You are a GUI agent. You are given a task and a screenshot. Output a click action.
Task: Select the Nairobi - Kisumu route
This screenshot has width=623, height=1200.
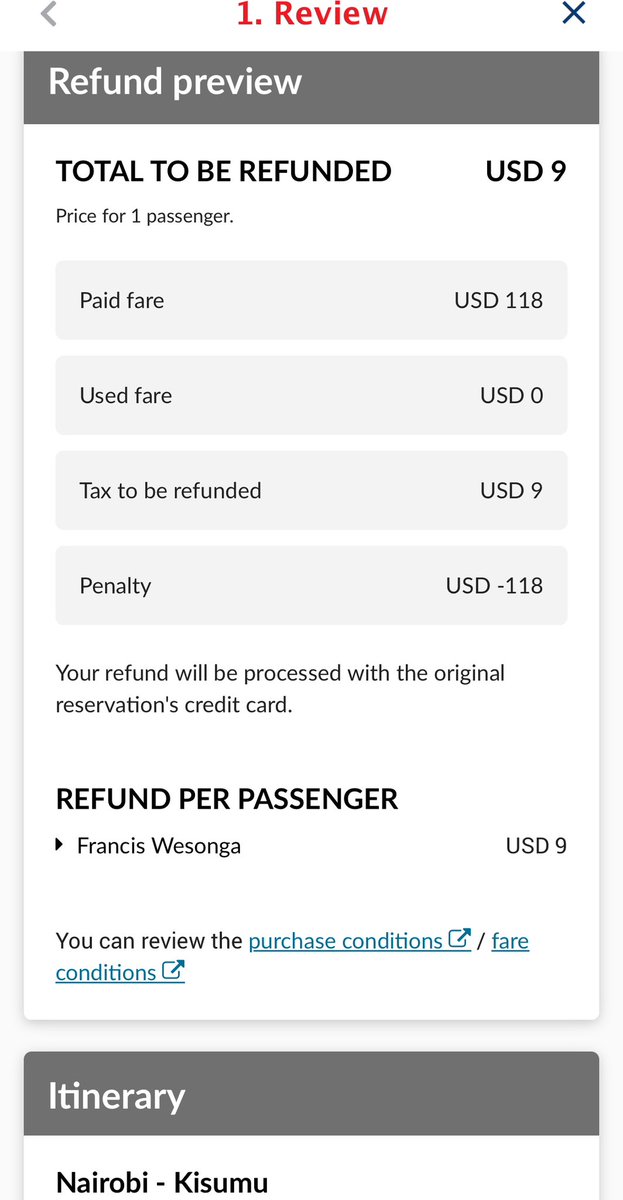click(x=162, y=1183)
